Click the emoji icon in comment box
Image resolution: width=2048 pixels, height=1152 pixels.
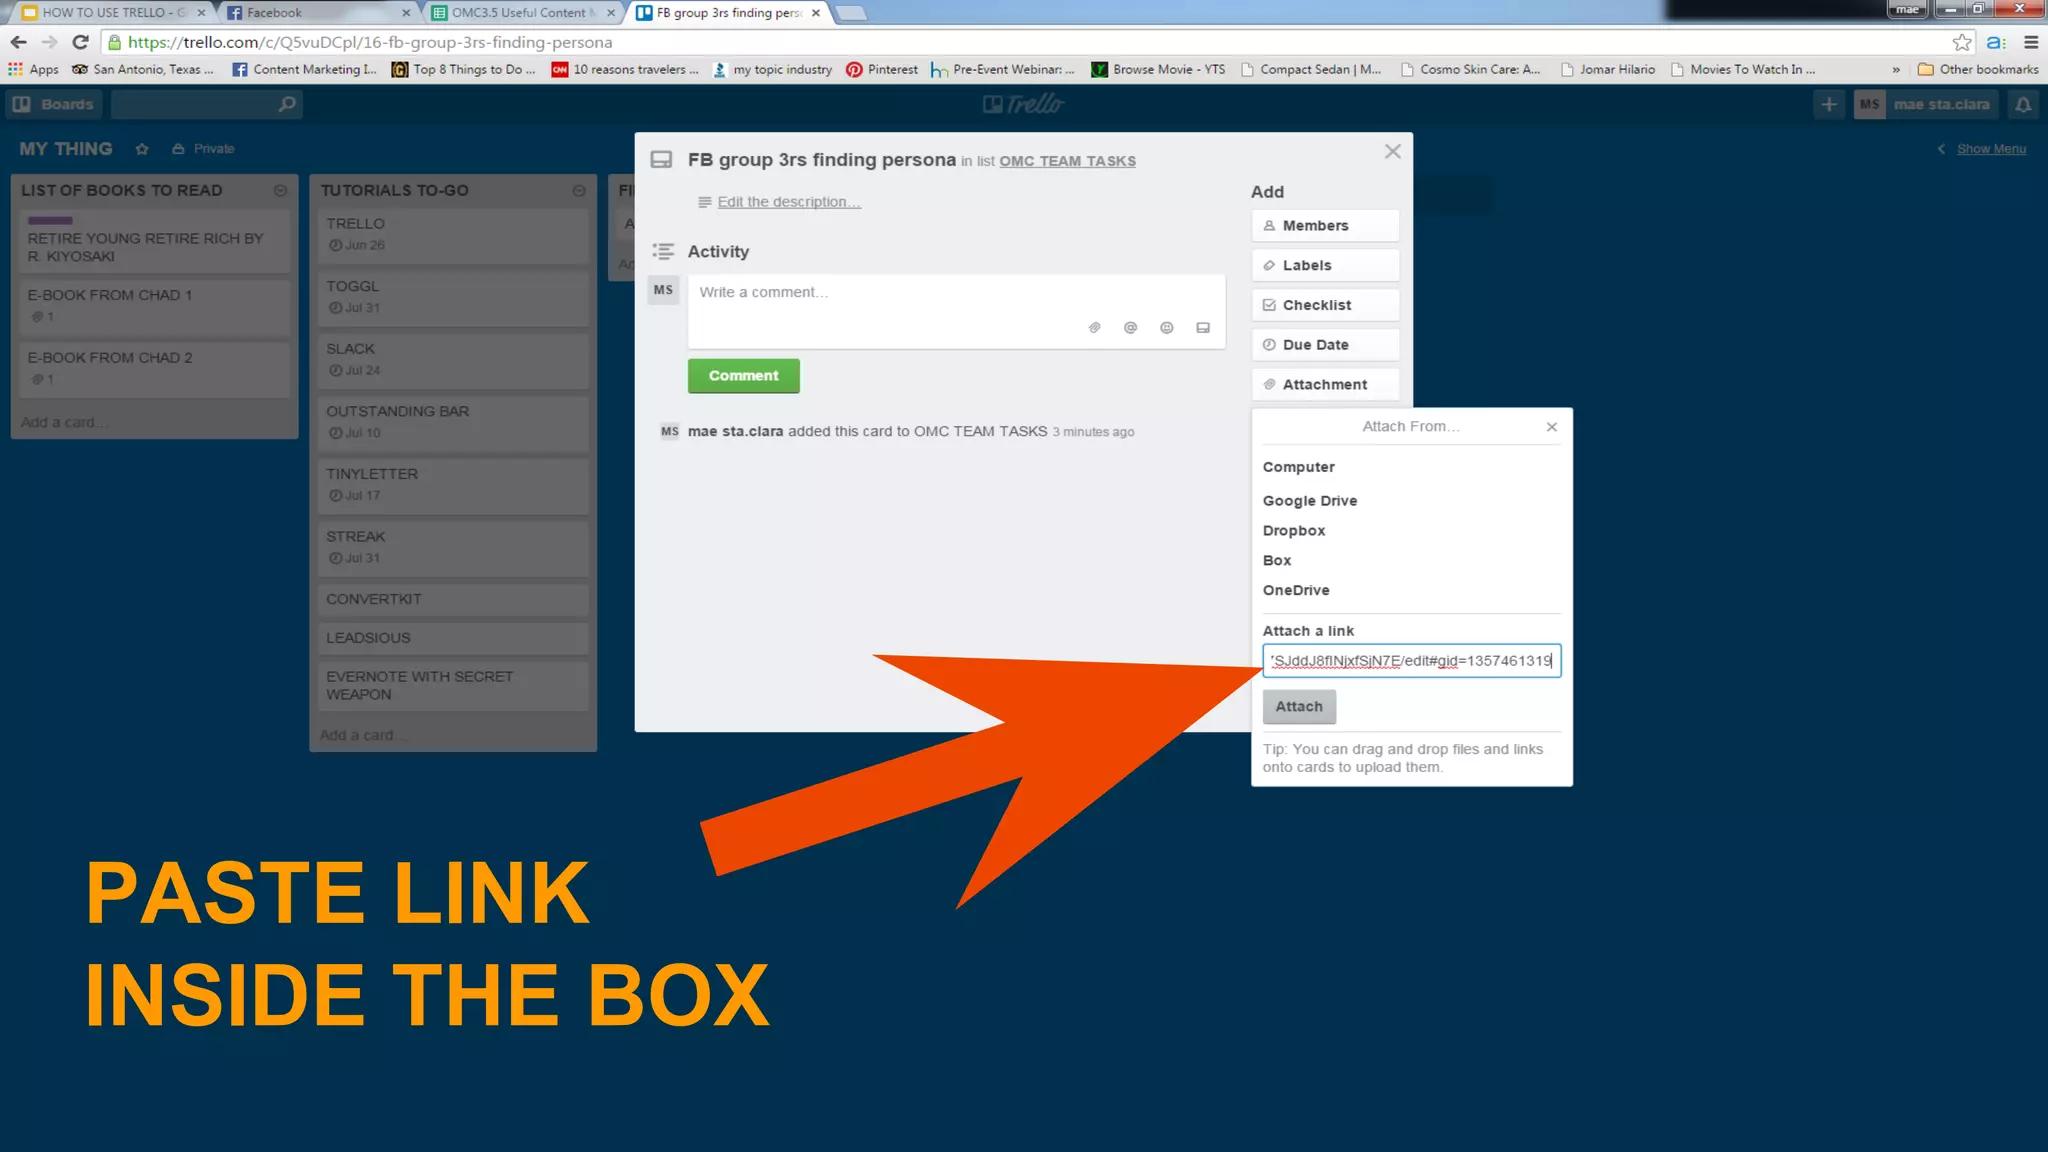pos(1167,328)
